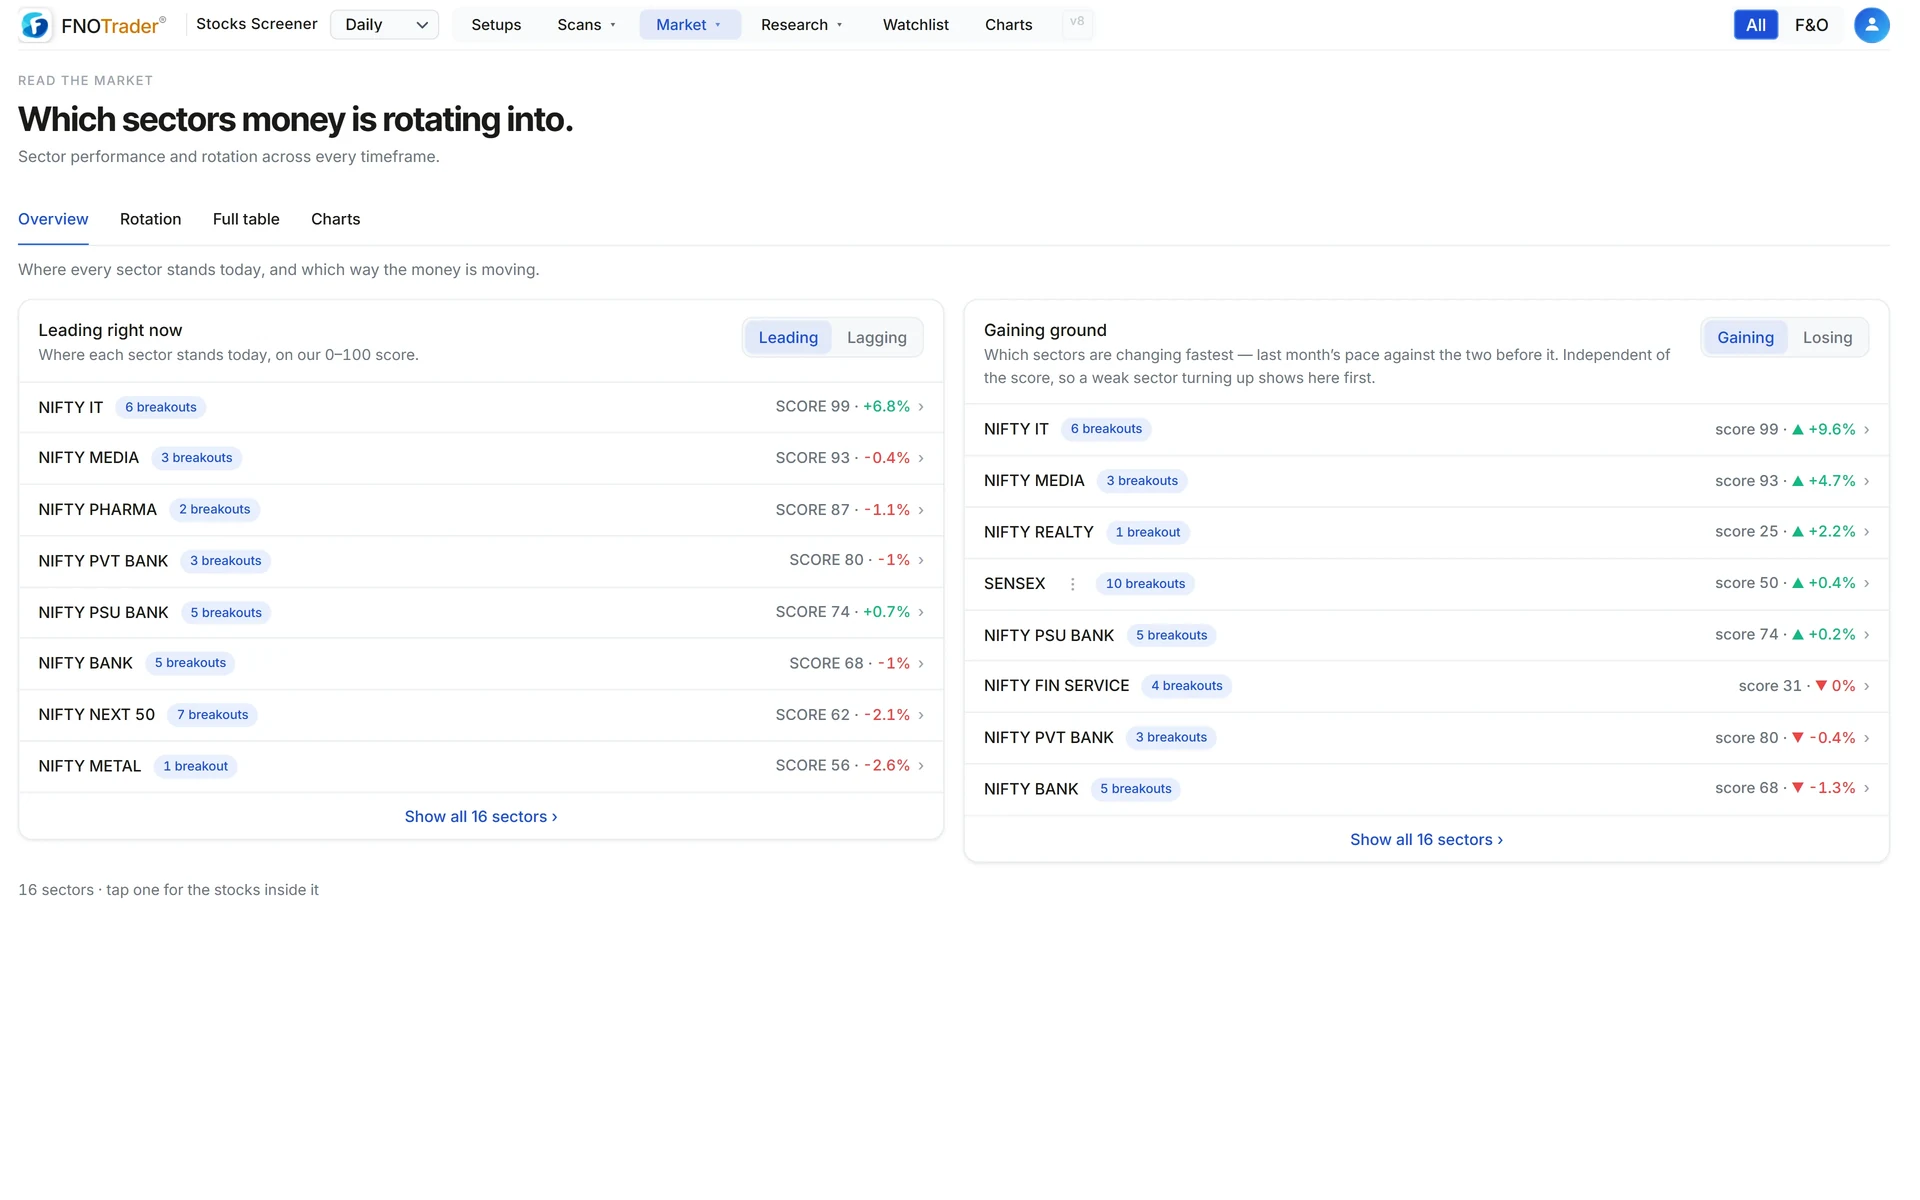Open NIFTY FIN SERVICE row chevron arrow
The height and width of the screenshot is (1200, 1920).
click(1866, 686)
